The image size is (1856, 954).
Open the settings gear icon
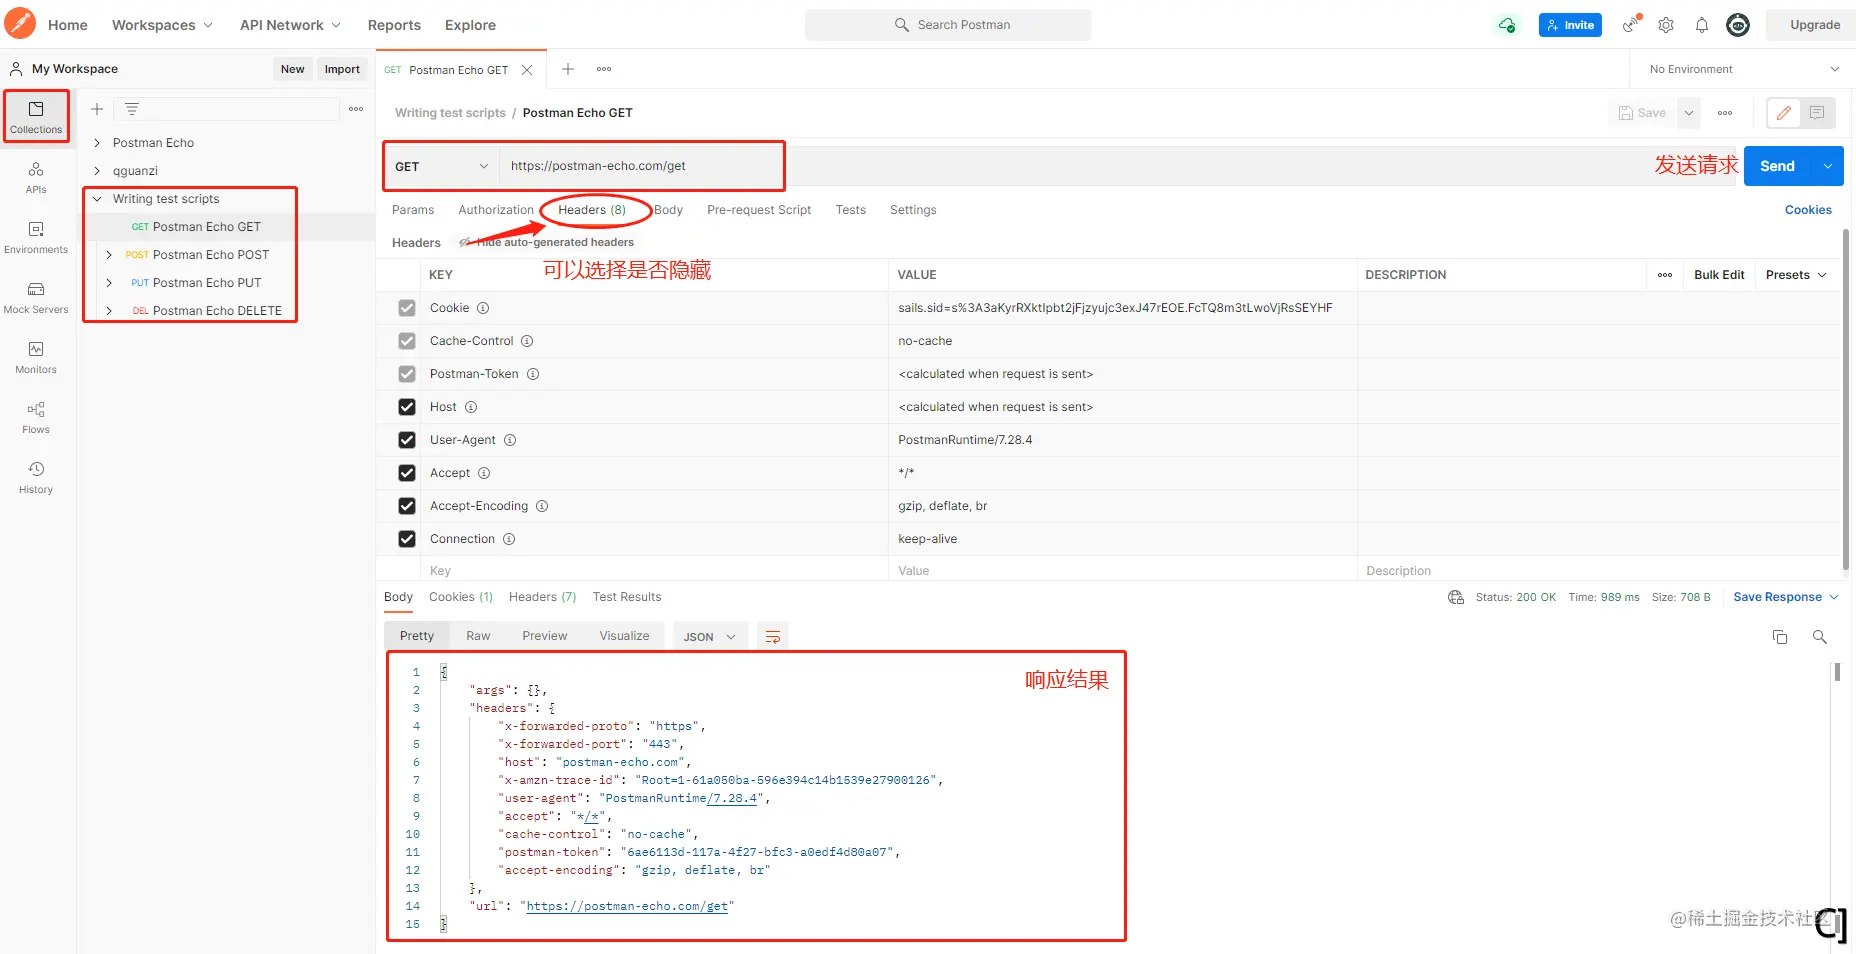tap(1666, 25)
